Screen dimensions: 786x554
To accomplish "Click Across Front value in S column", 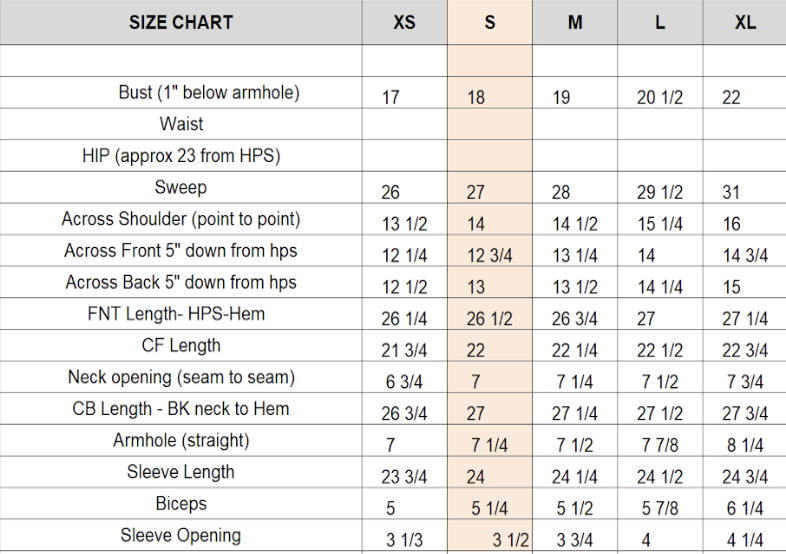I will [490, 256].
